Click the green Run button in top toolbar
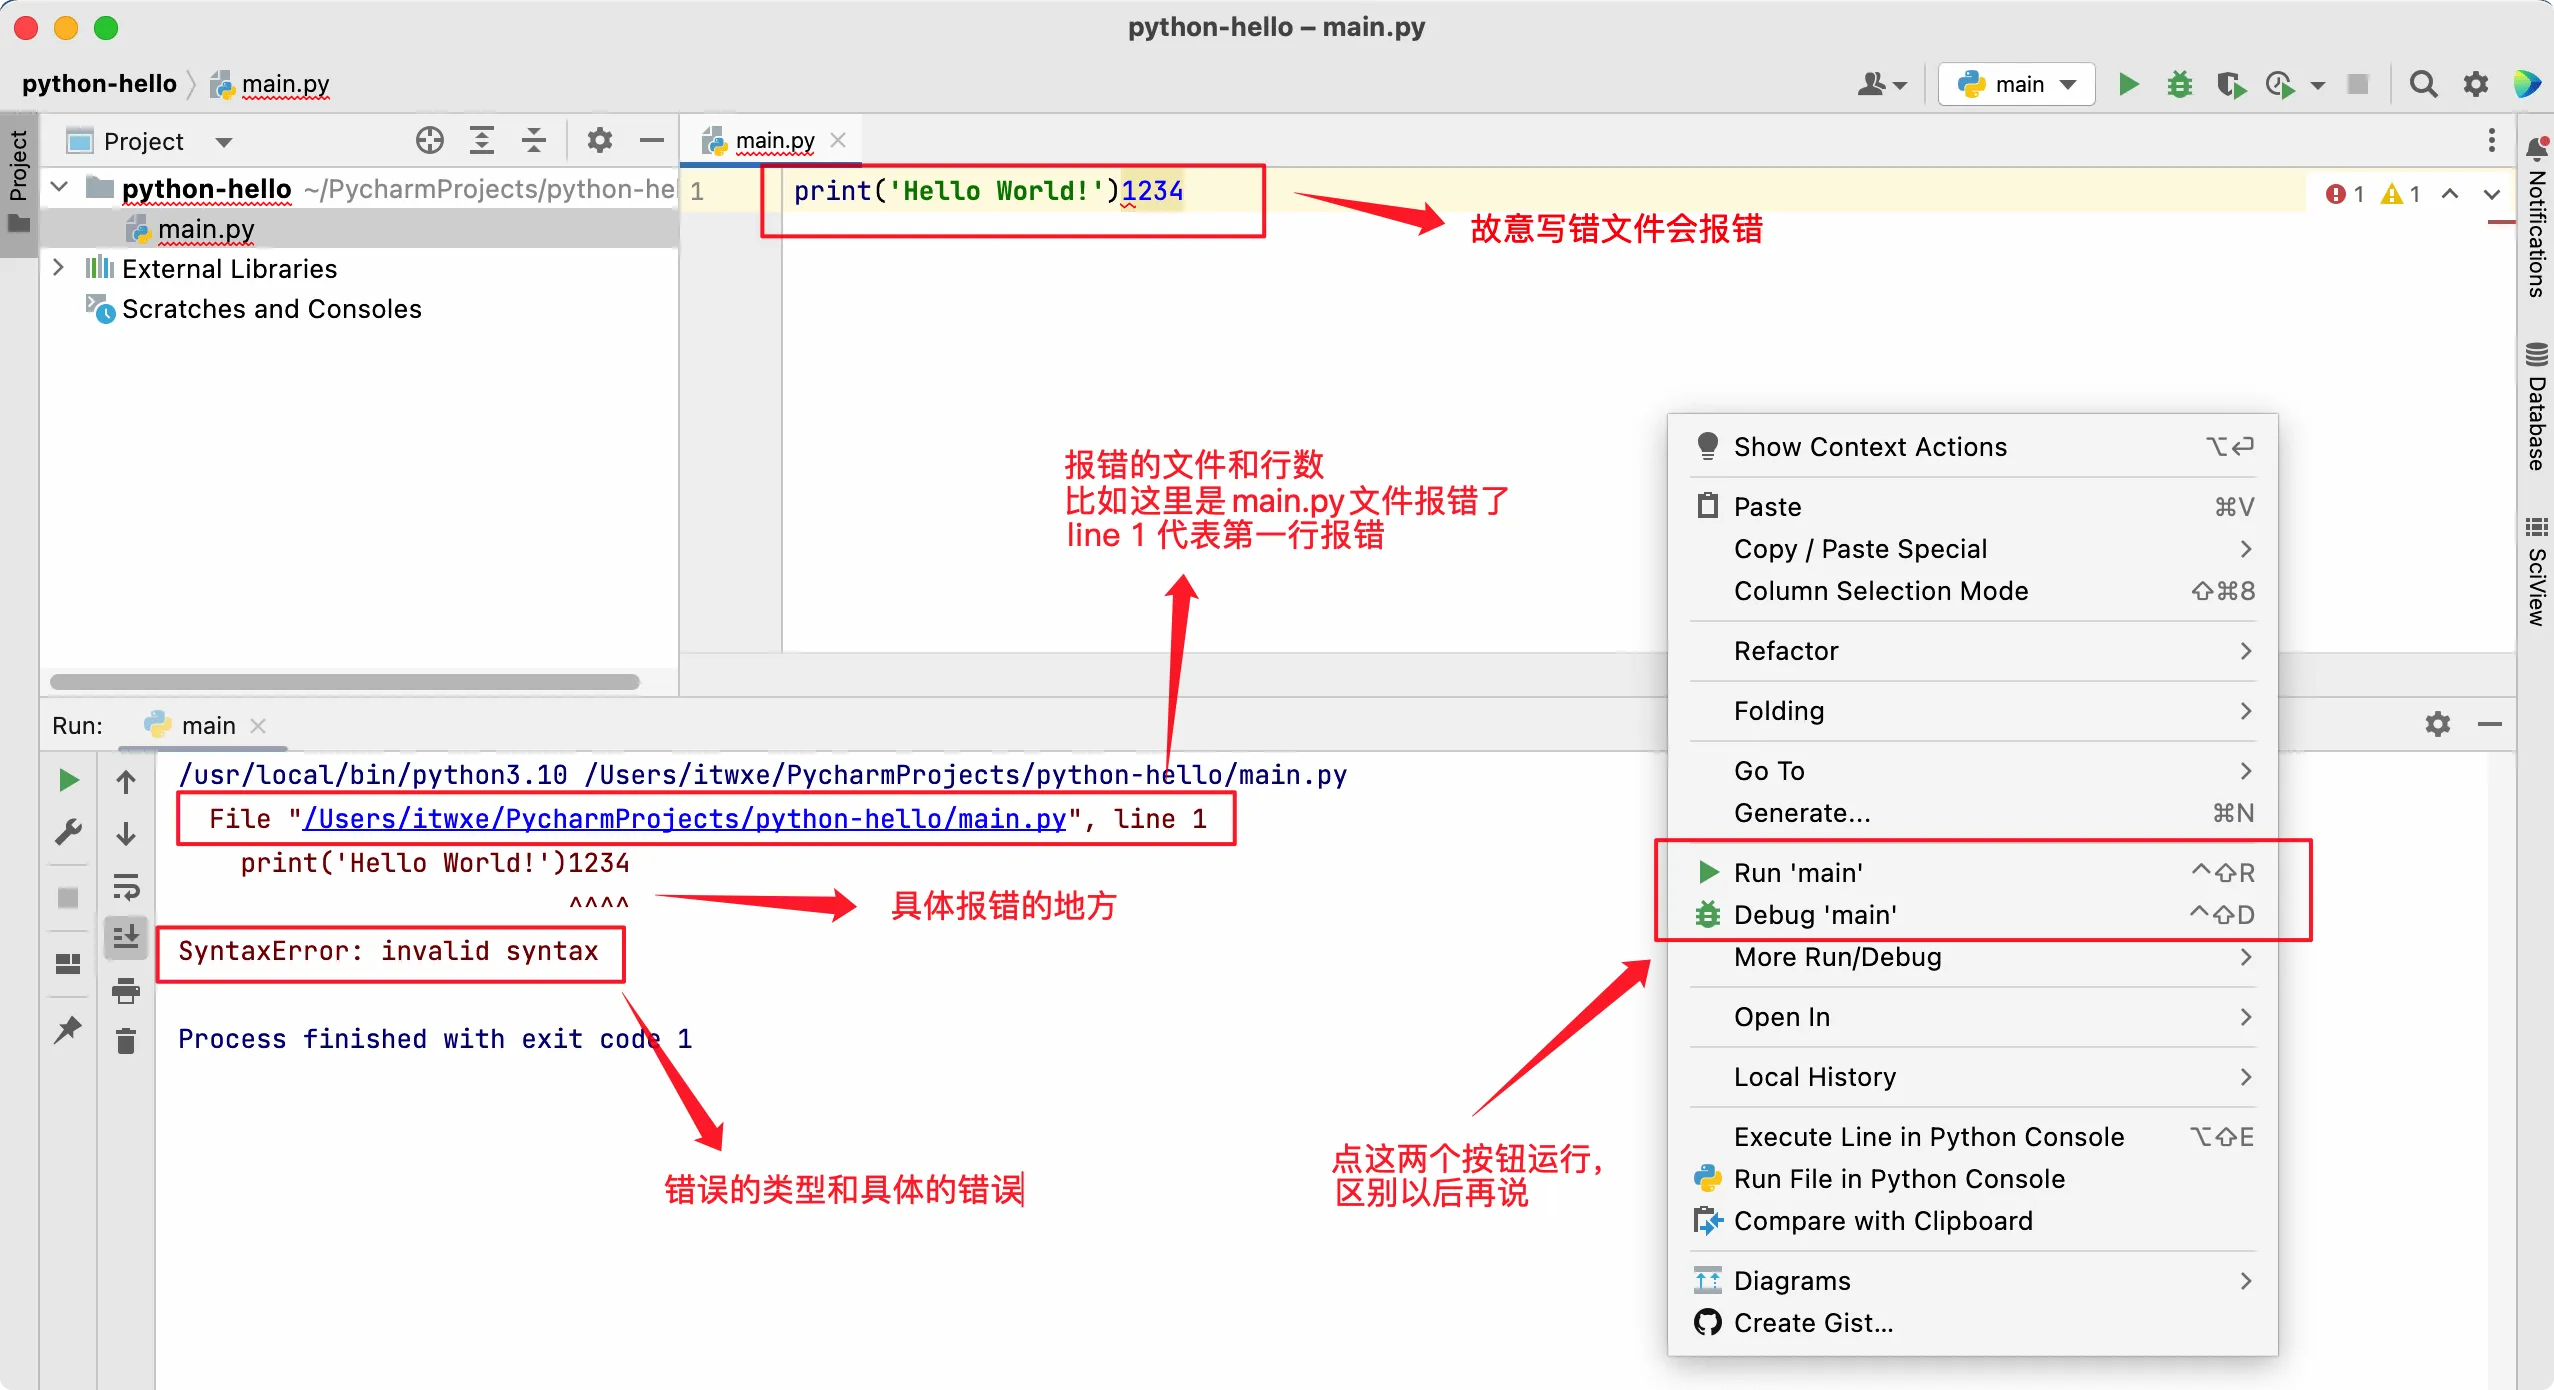Image resolution: width=2554 pixels, height=1390 pixels. coord(2129,84)
